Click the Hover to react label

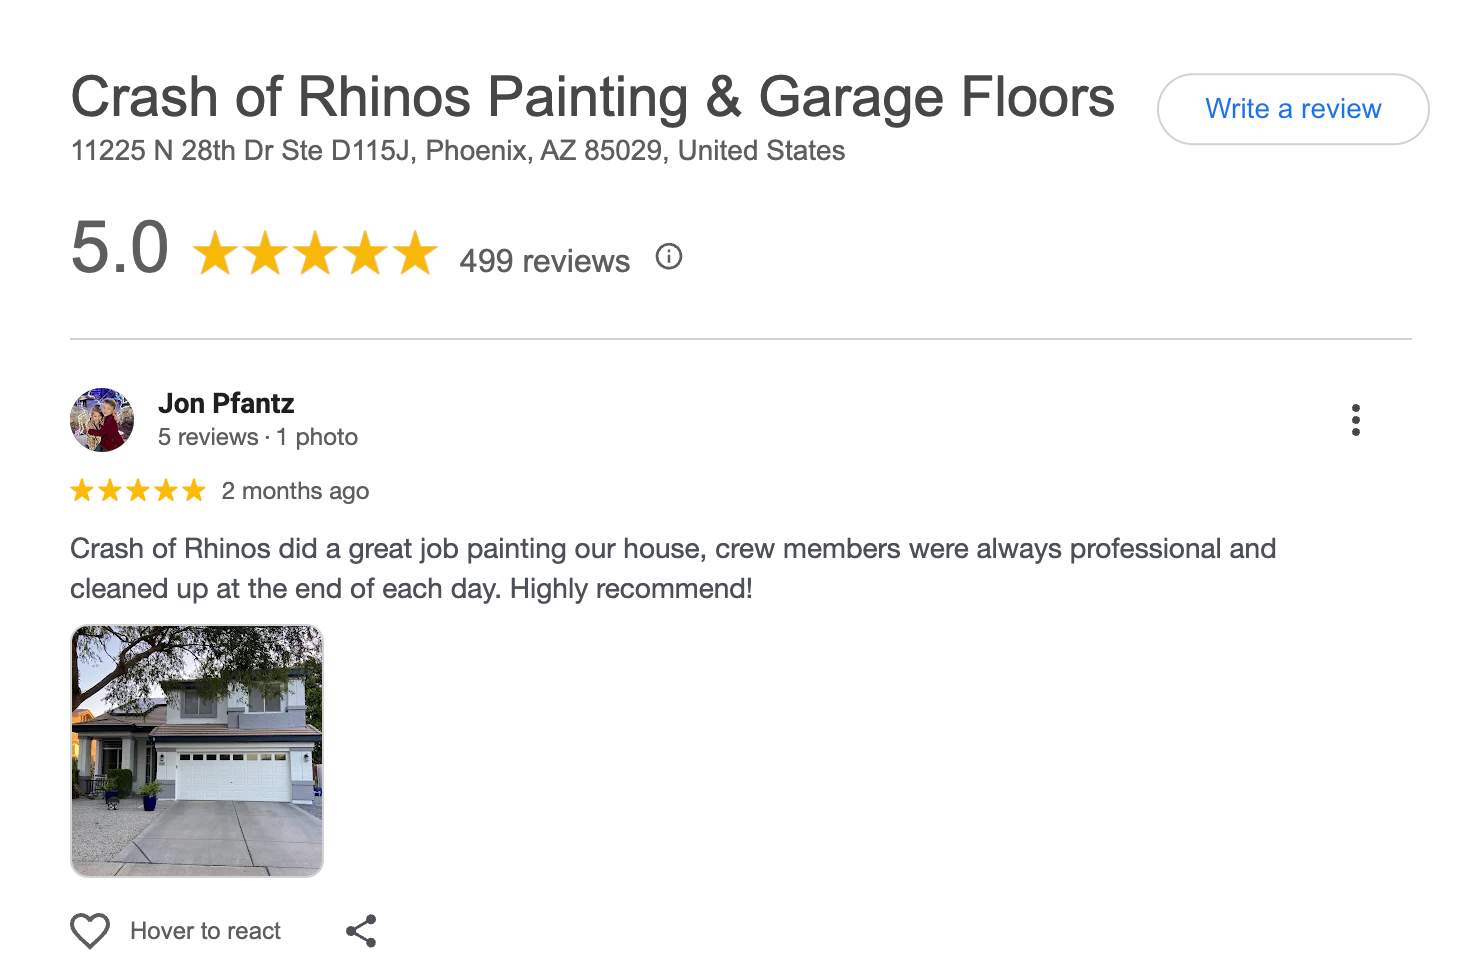tap(205, 930)
